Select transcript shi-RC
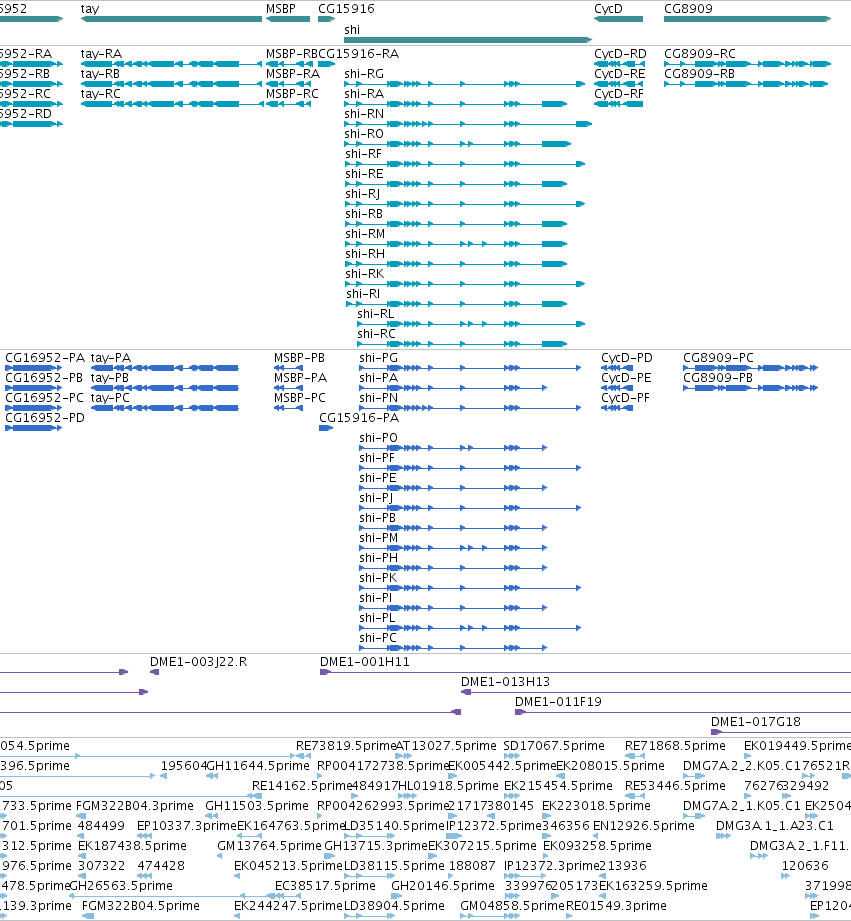Image resolution: width=851 pixels, height=921 pixels. point(376,334)
